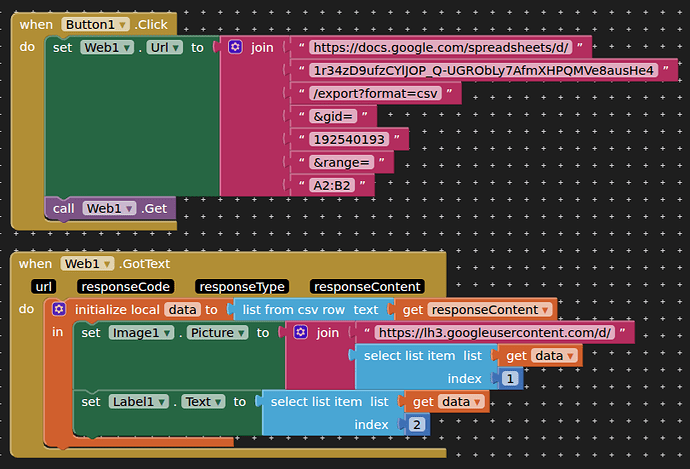Open the mutator gear on the Image1 picture join block
Viewport: 690px width, 469px height.
(x=301, y=333)
